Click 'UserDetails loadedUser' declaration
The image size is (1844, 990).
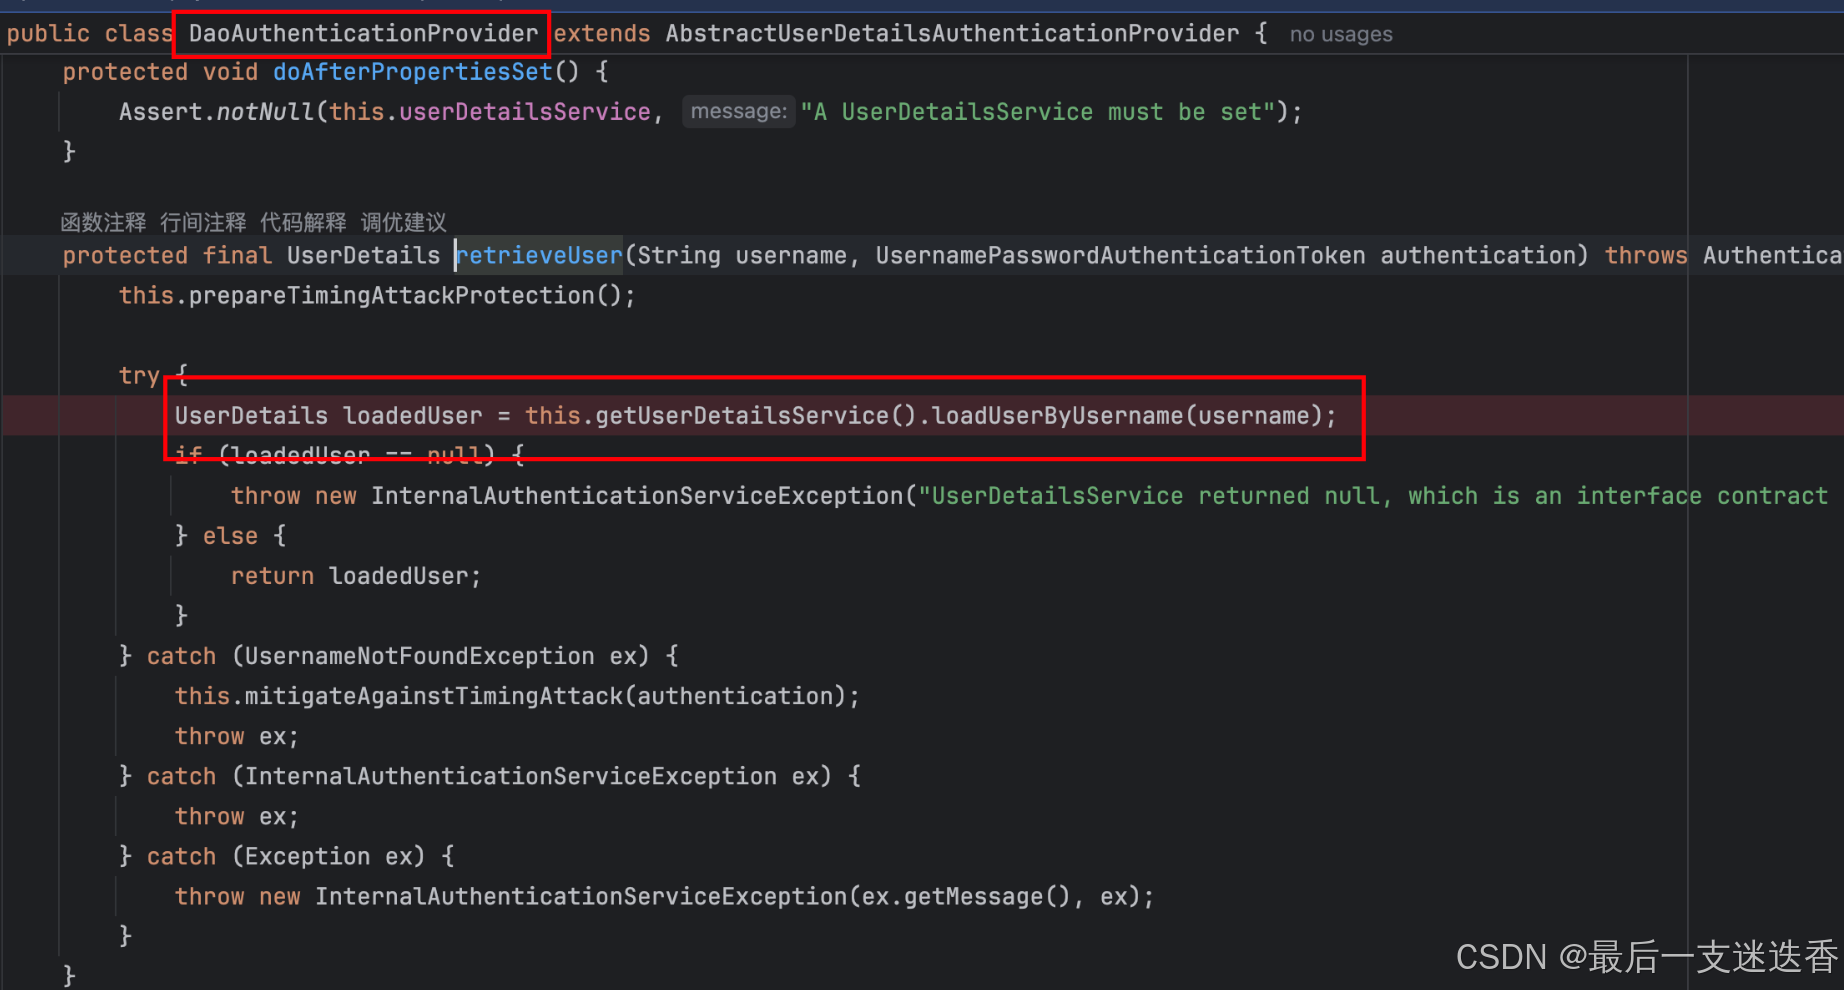pos(328,416)
